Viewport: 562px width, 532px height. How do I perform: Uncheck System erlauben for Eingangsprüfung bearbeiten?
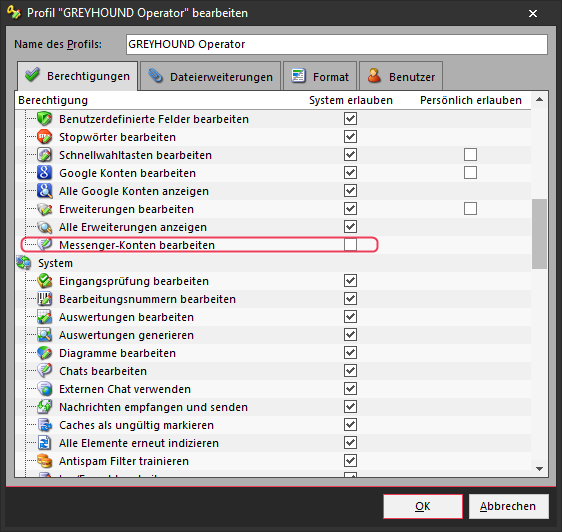pos(350,281)
